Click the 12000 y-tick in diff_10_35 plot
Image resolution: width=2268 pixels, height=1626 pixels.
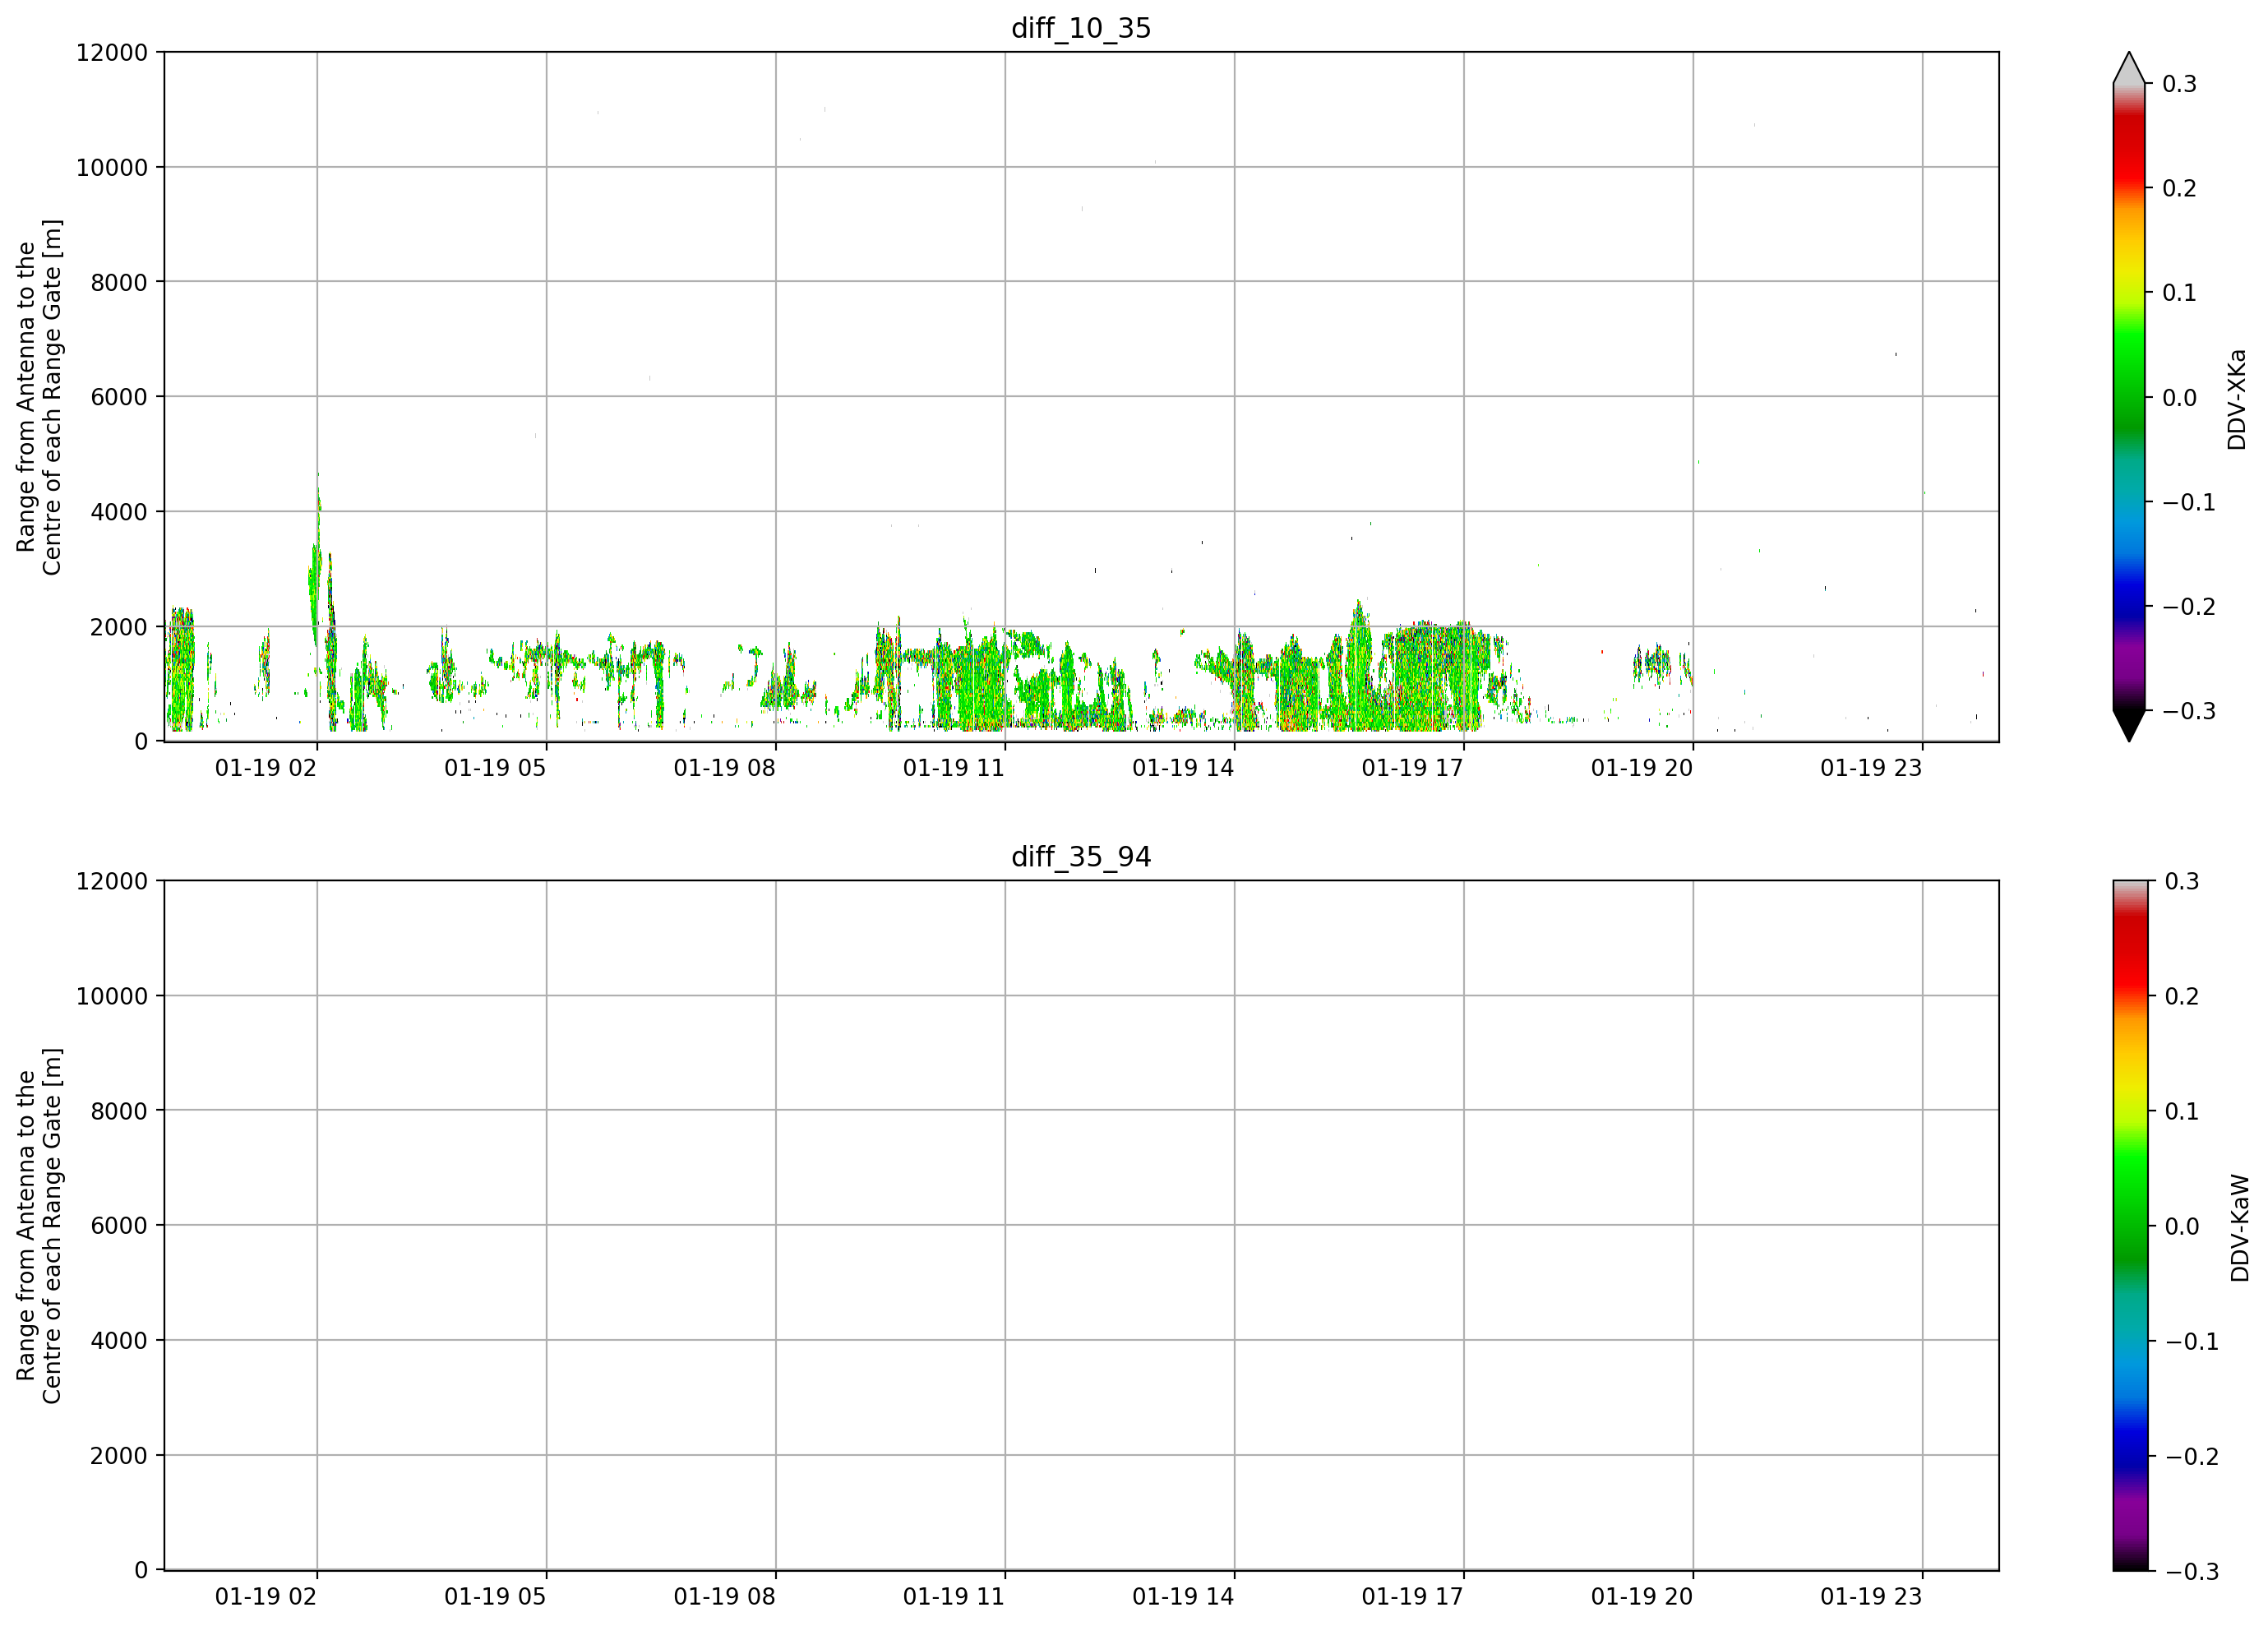(x=112, y=52)
